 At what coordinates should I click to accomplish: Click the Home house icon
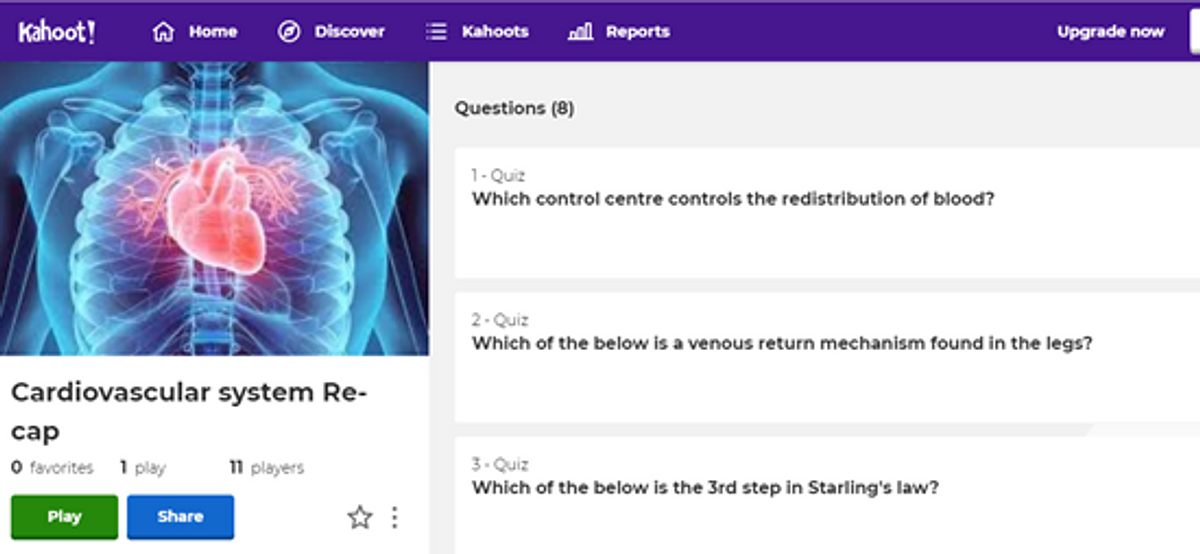pos(163,32)
